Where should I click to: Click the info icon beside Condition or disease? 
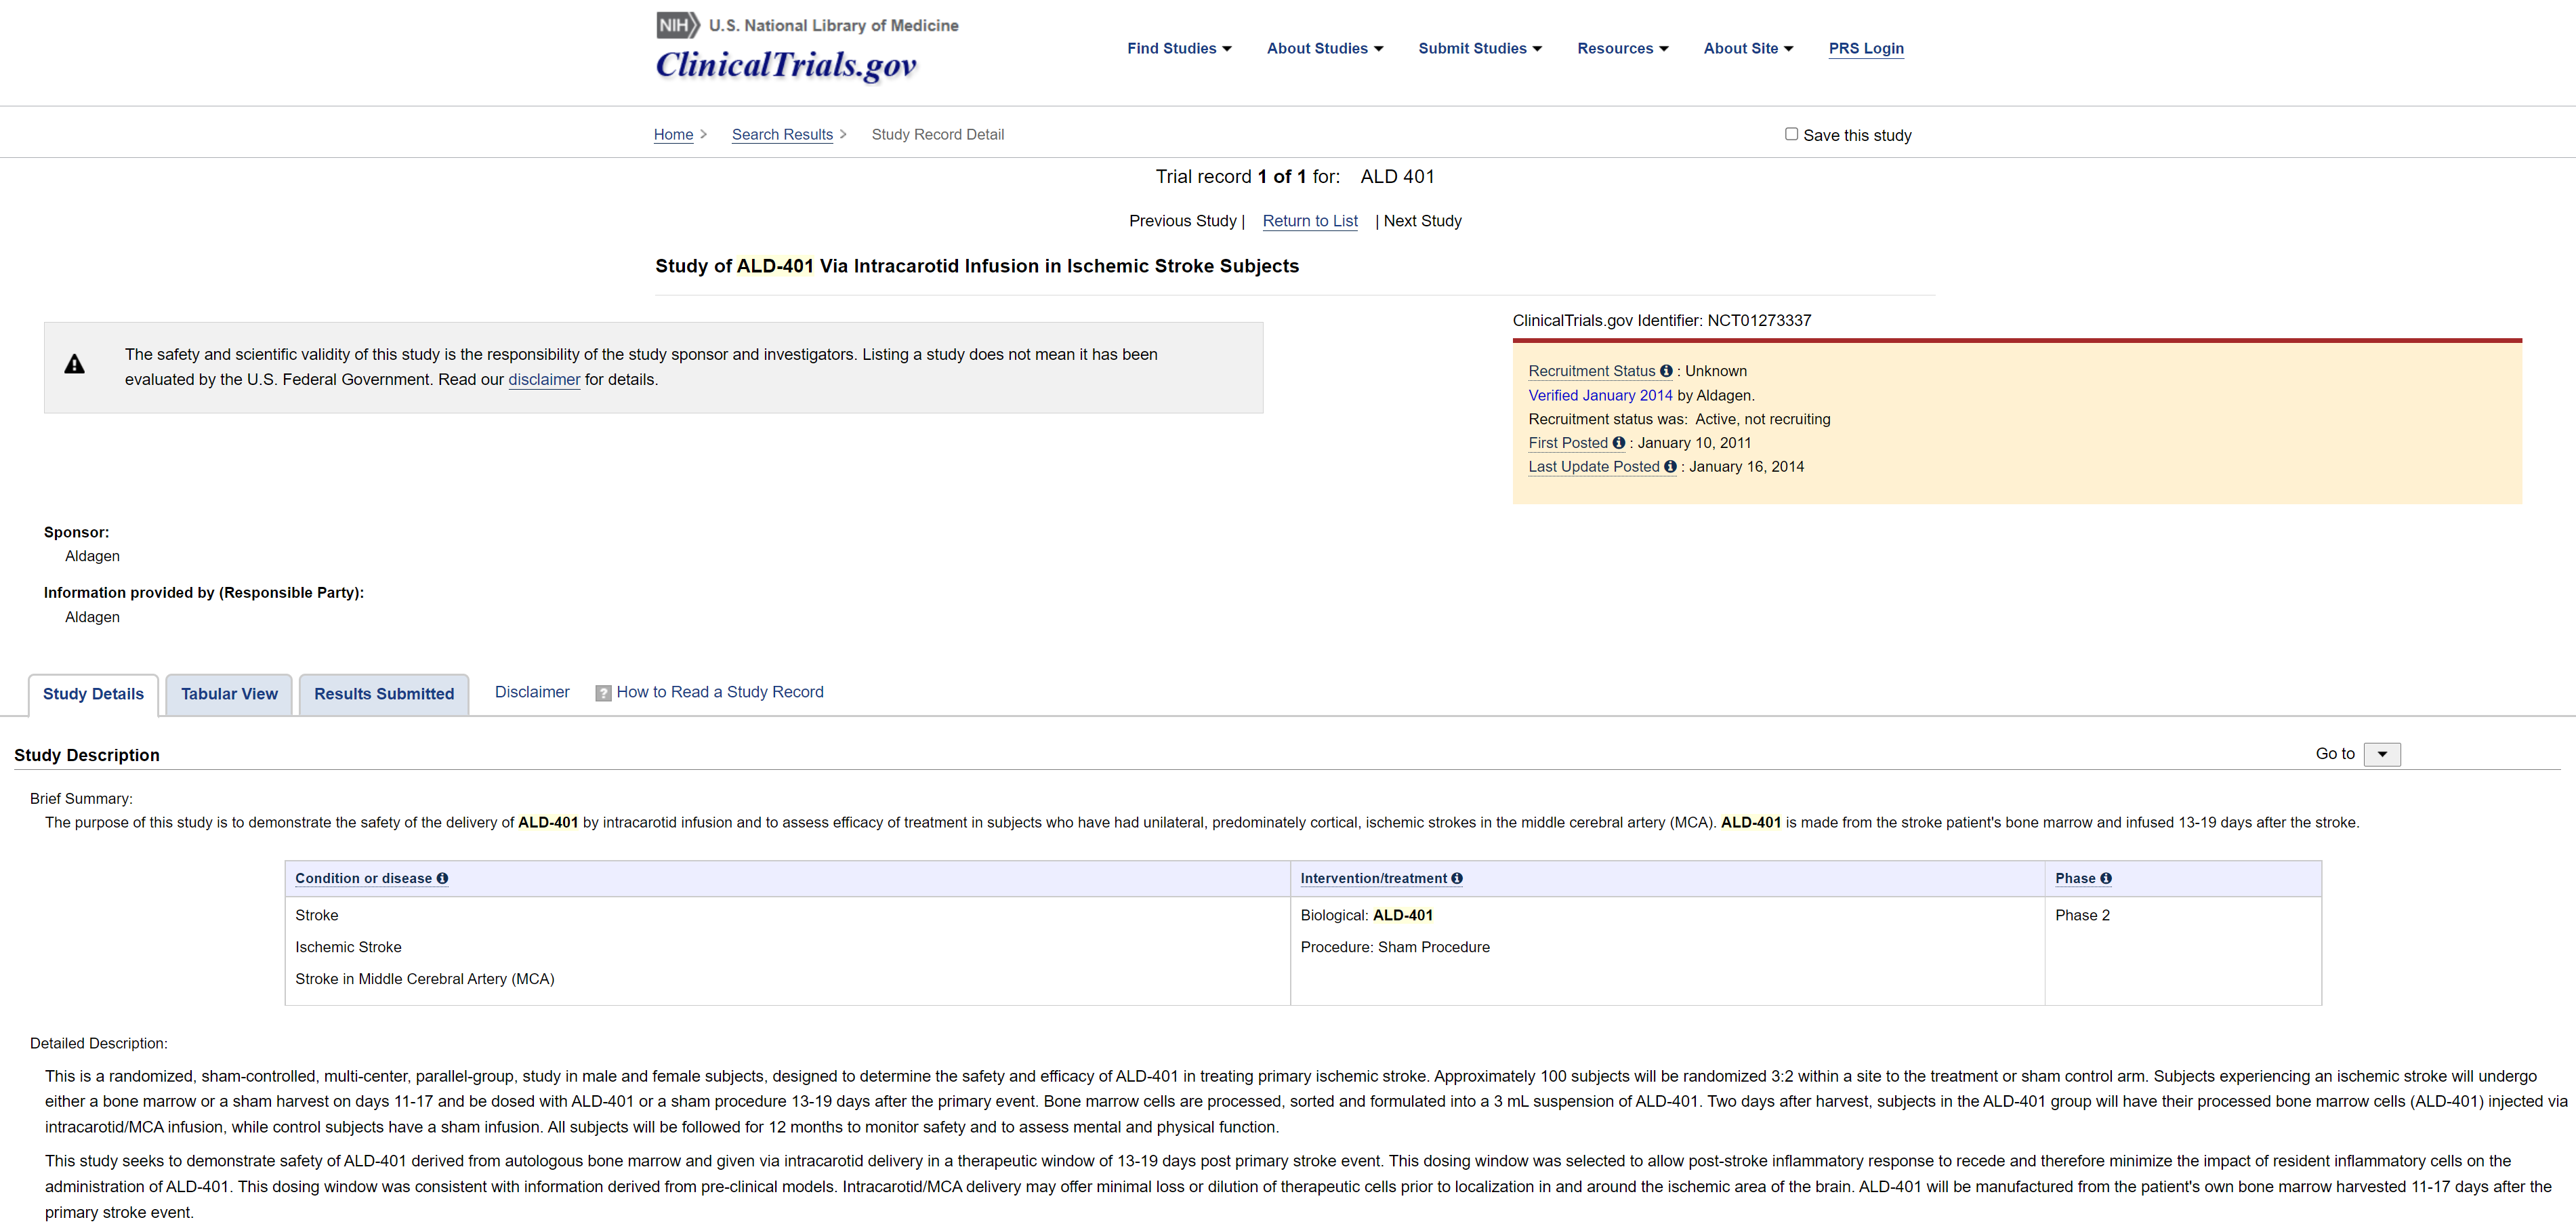click(442, 879)
